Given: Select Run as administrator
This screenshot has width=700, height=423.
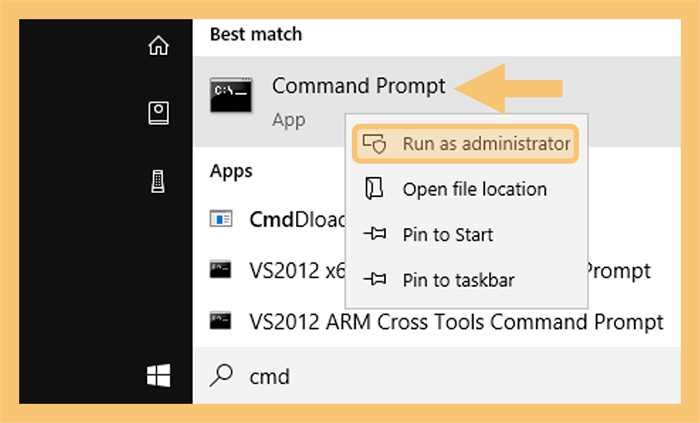Looking at the screenshot, I should [466, 144].
